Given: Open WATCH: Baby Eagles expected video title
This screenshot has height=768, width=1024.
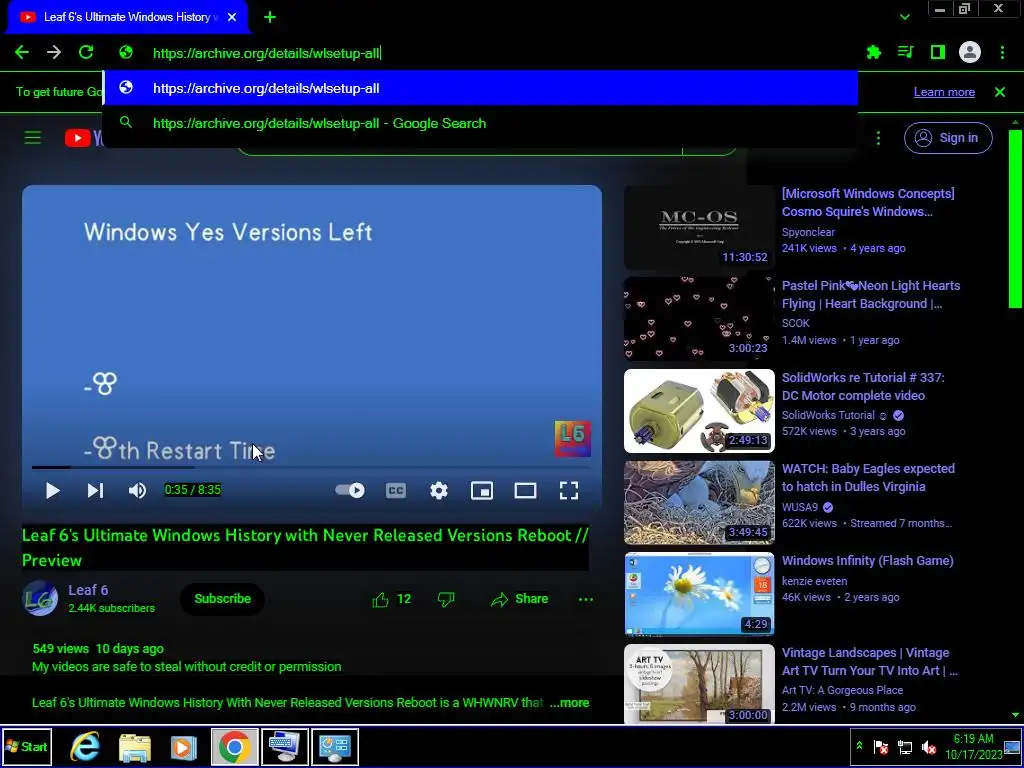Looking at the screenshot, I should (868, 477).
